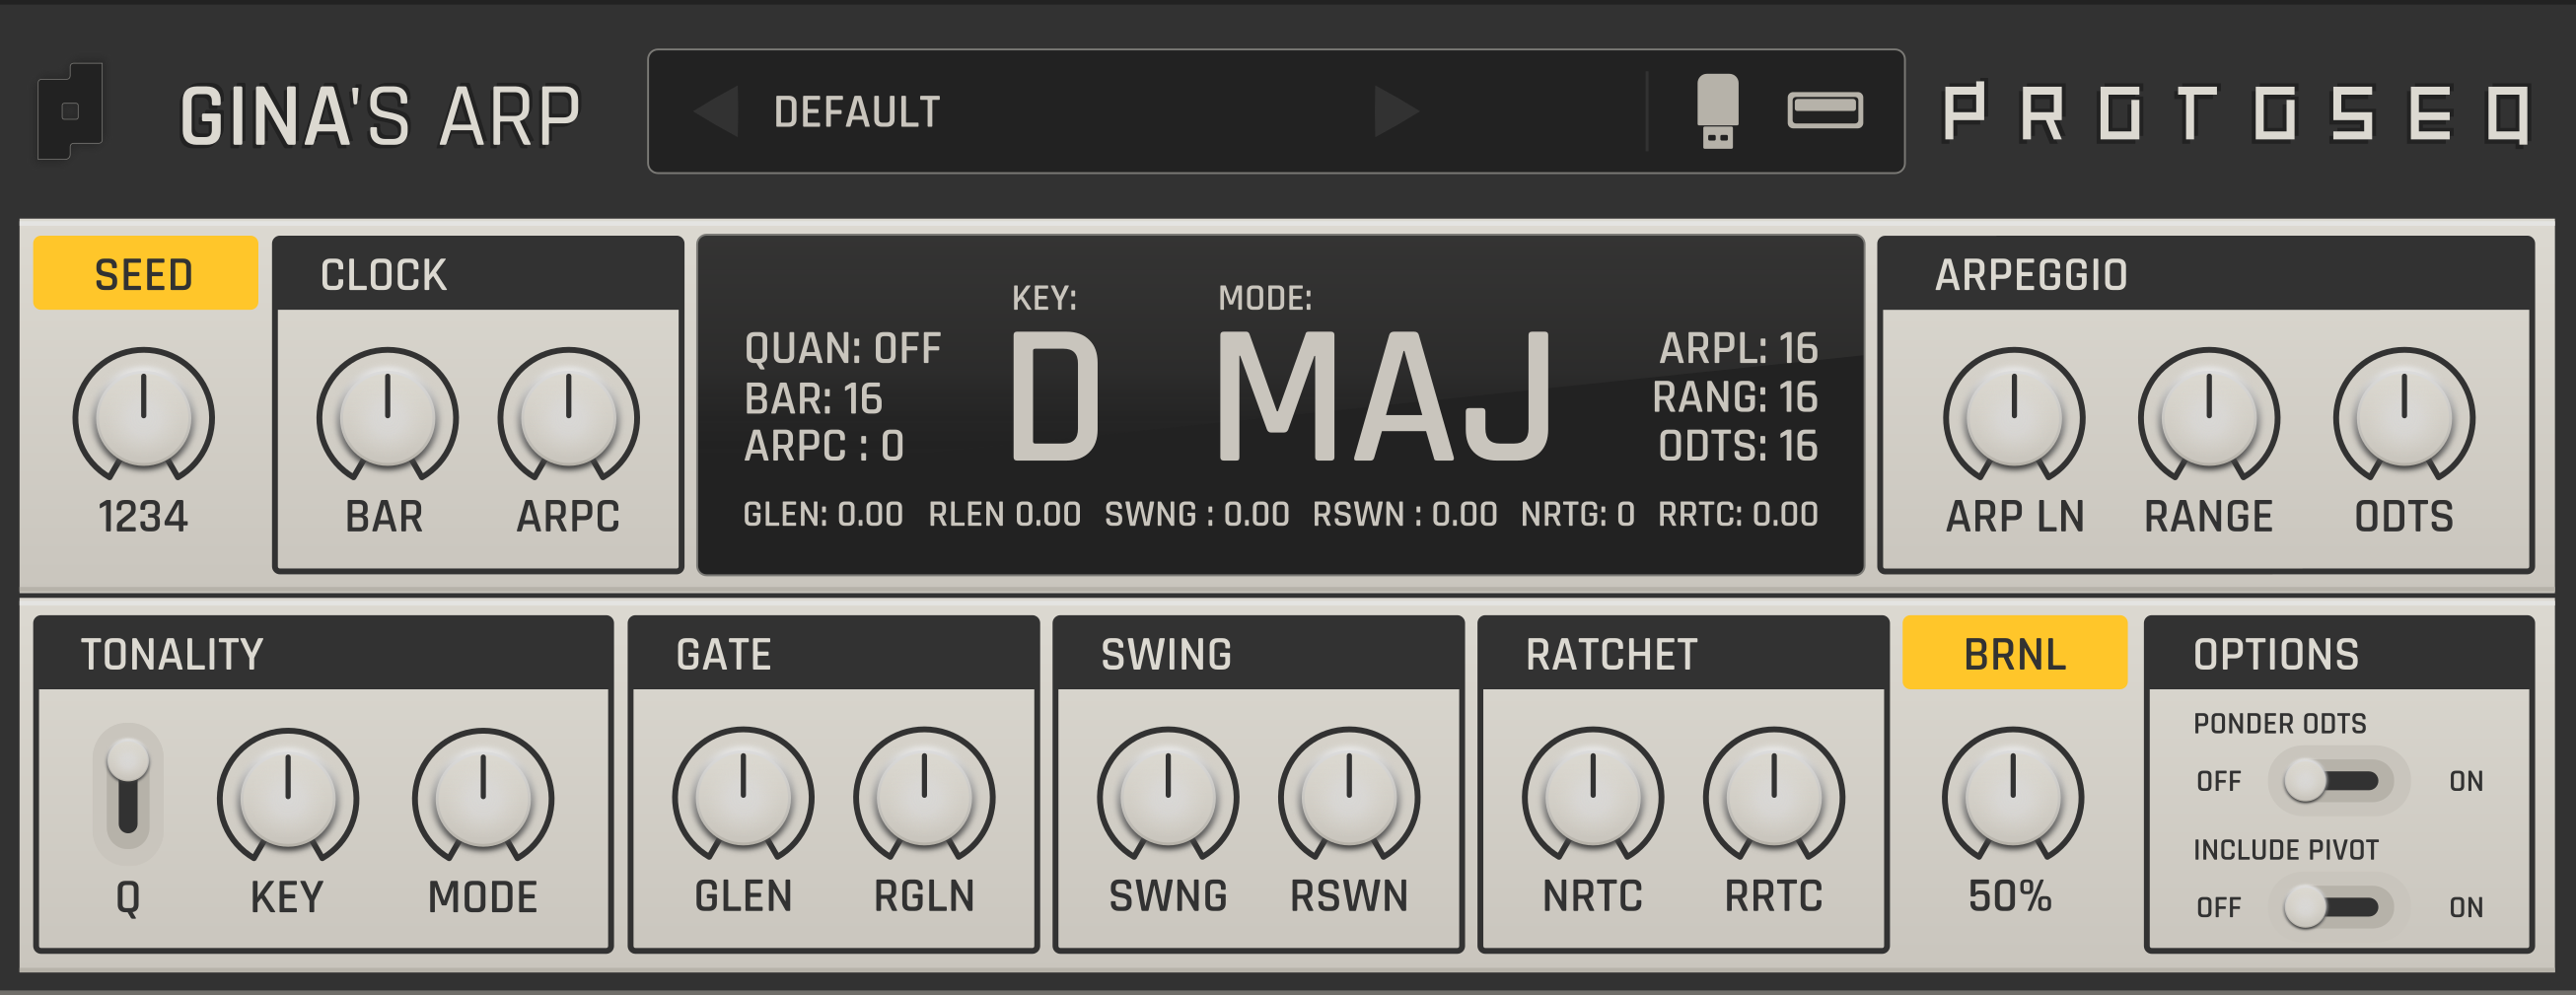Click the plugin logo icon beside GINA'S ARP

point(70,111)
